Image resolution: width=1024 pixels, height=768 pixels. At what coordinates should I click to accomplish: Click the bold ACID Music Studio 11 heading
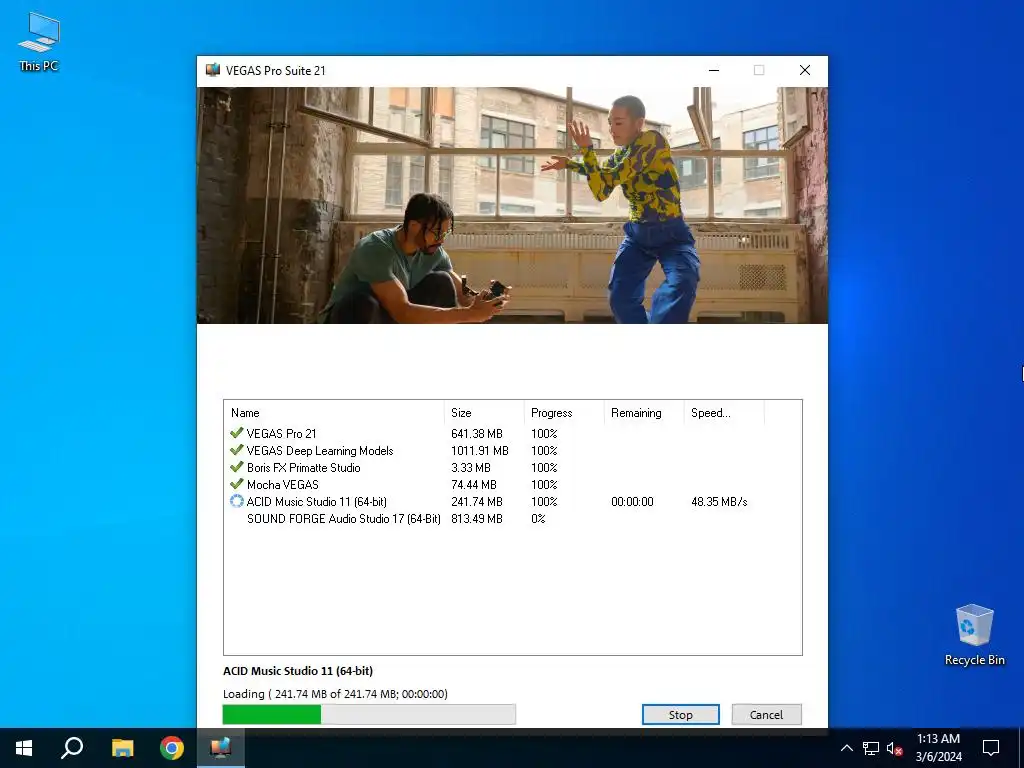pos(298,671)
